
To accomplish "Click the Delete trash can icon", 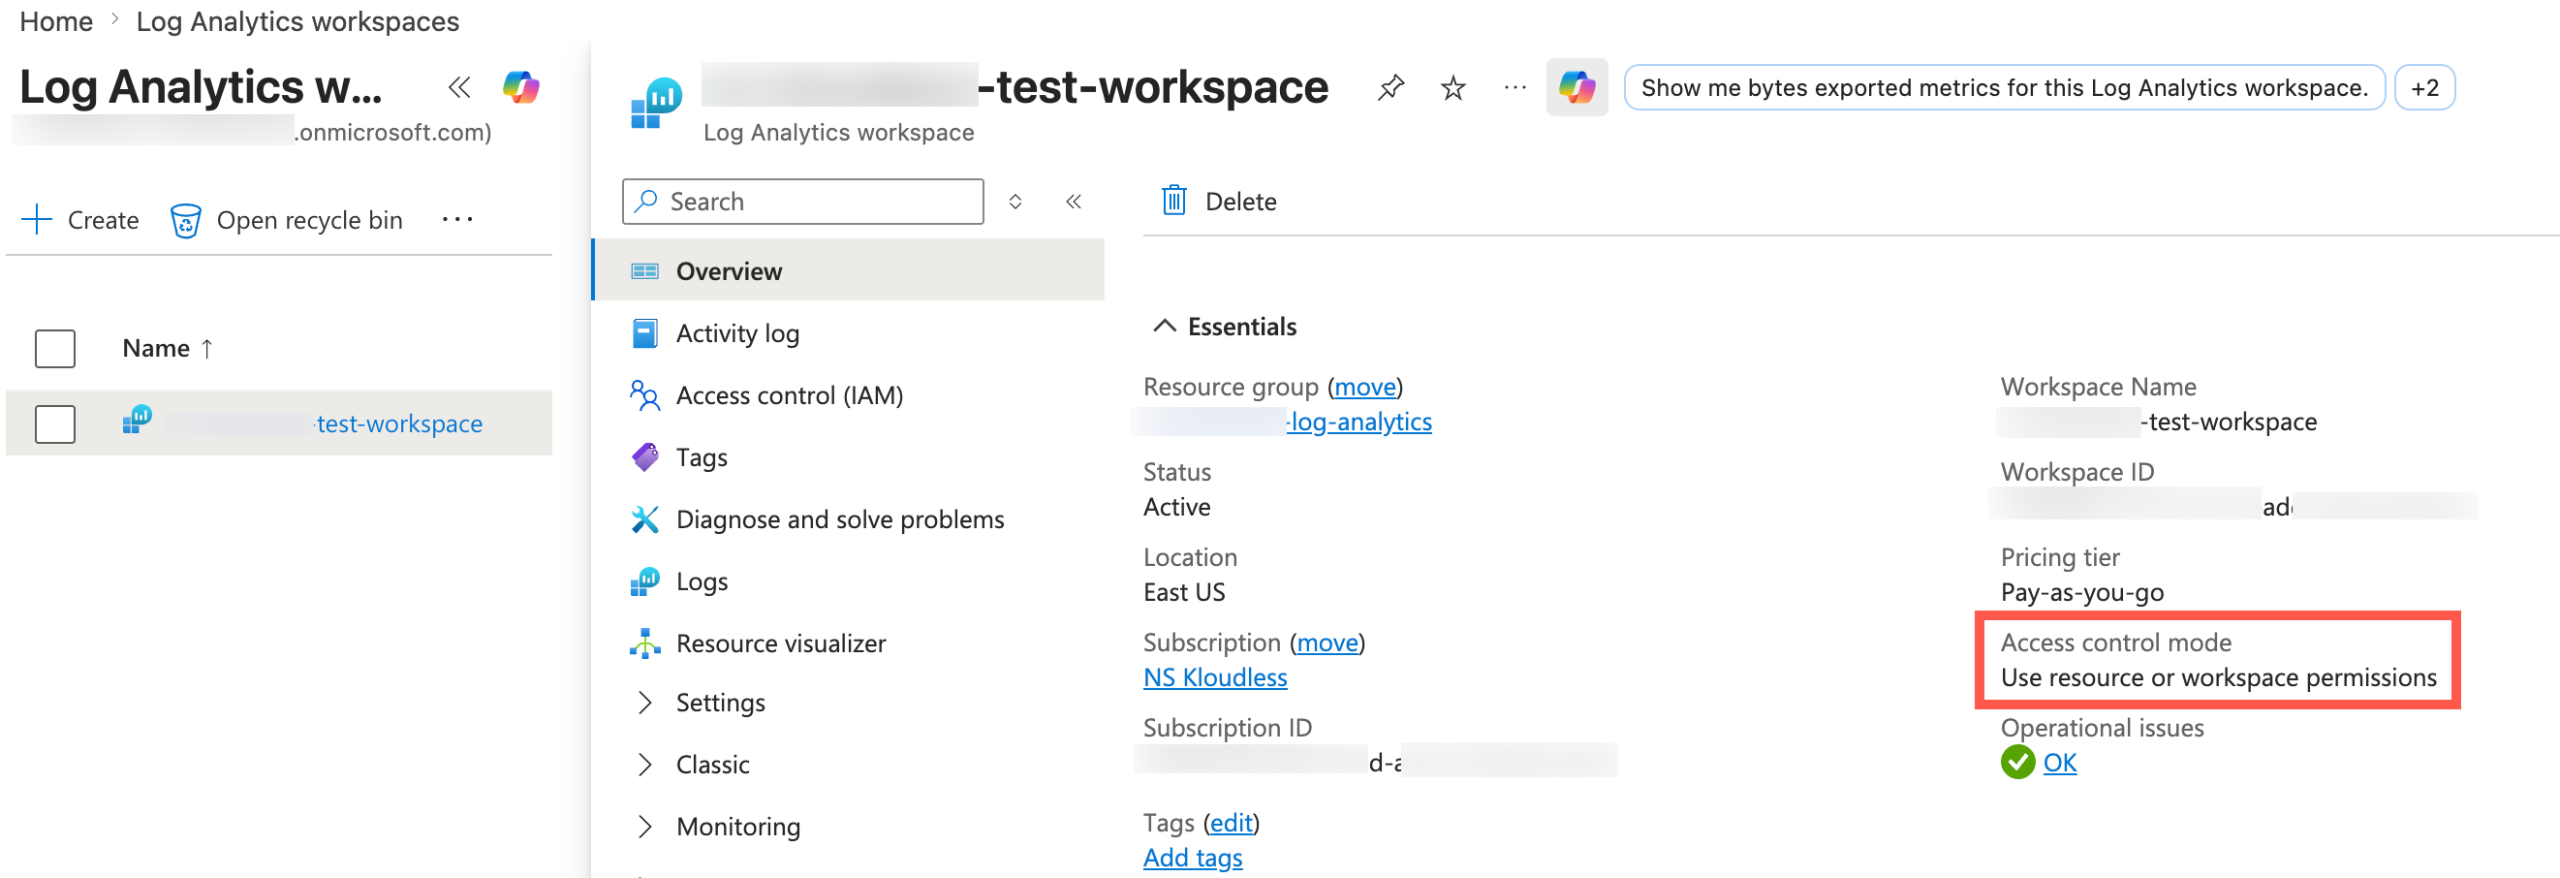I will coord(1174,201).
